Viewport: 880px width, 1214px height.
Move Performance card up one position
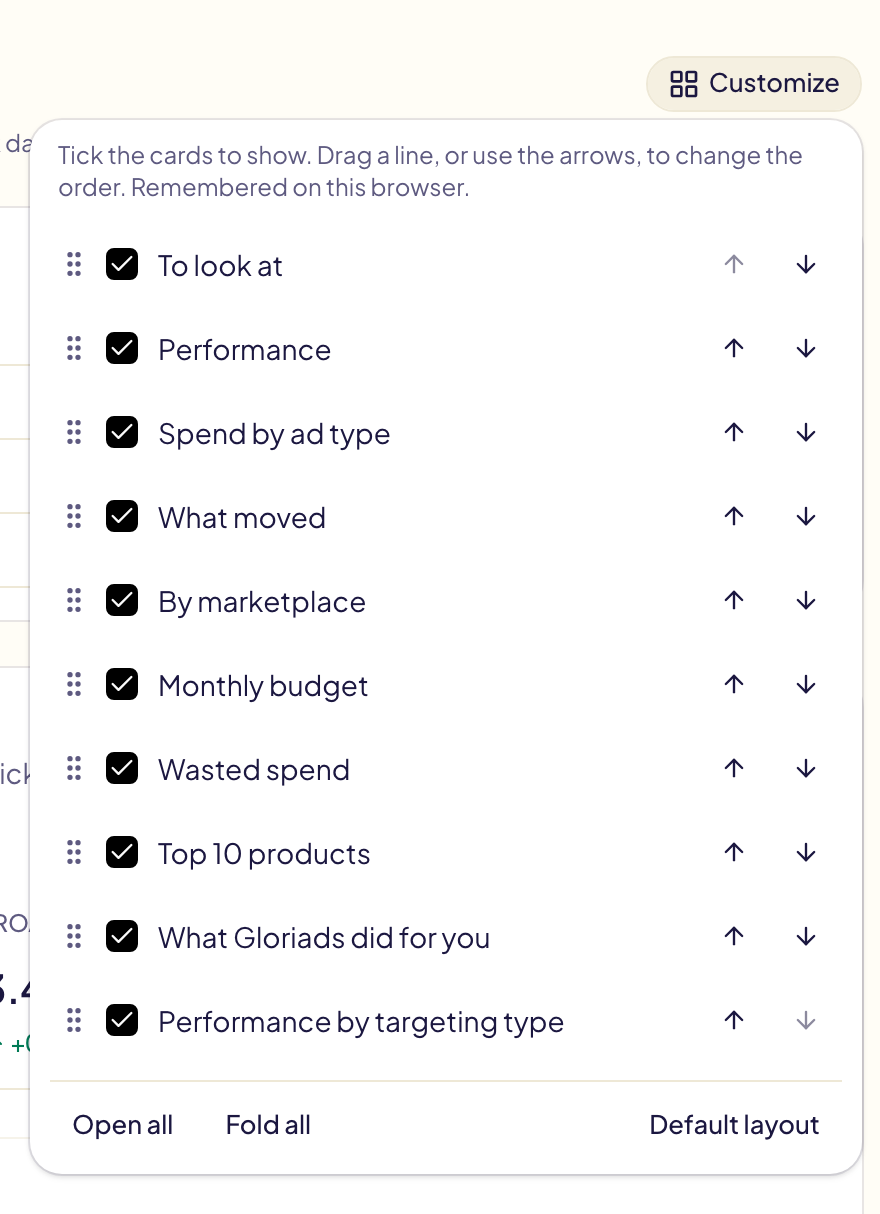[734, 348]
